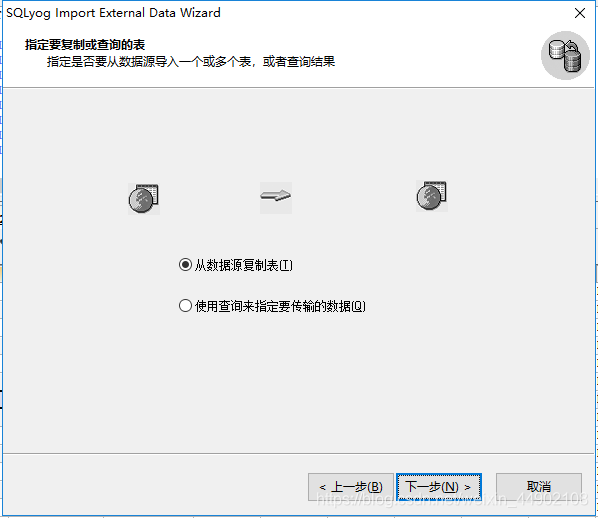Screen dimensions: 598x518
Task: Select the 使用查询来指定要传输的数据(Q) radio button
Action: point(185,306)
